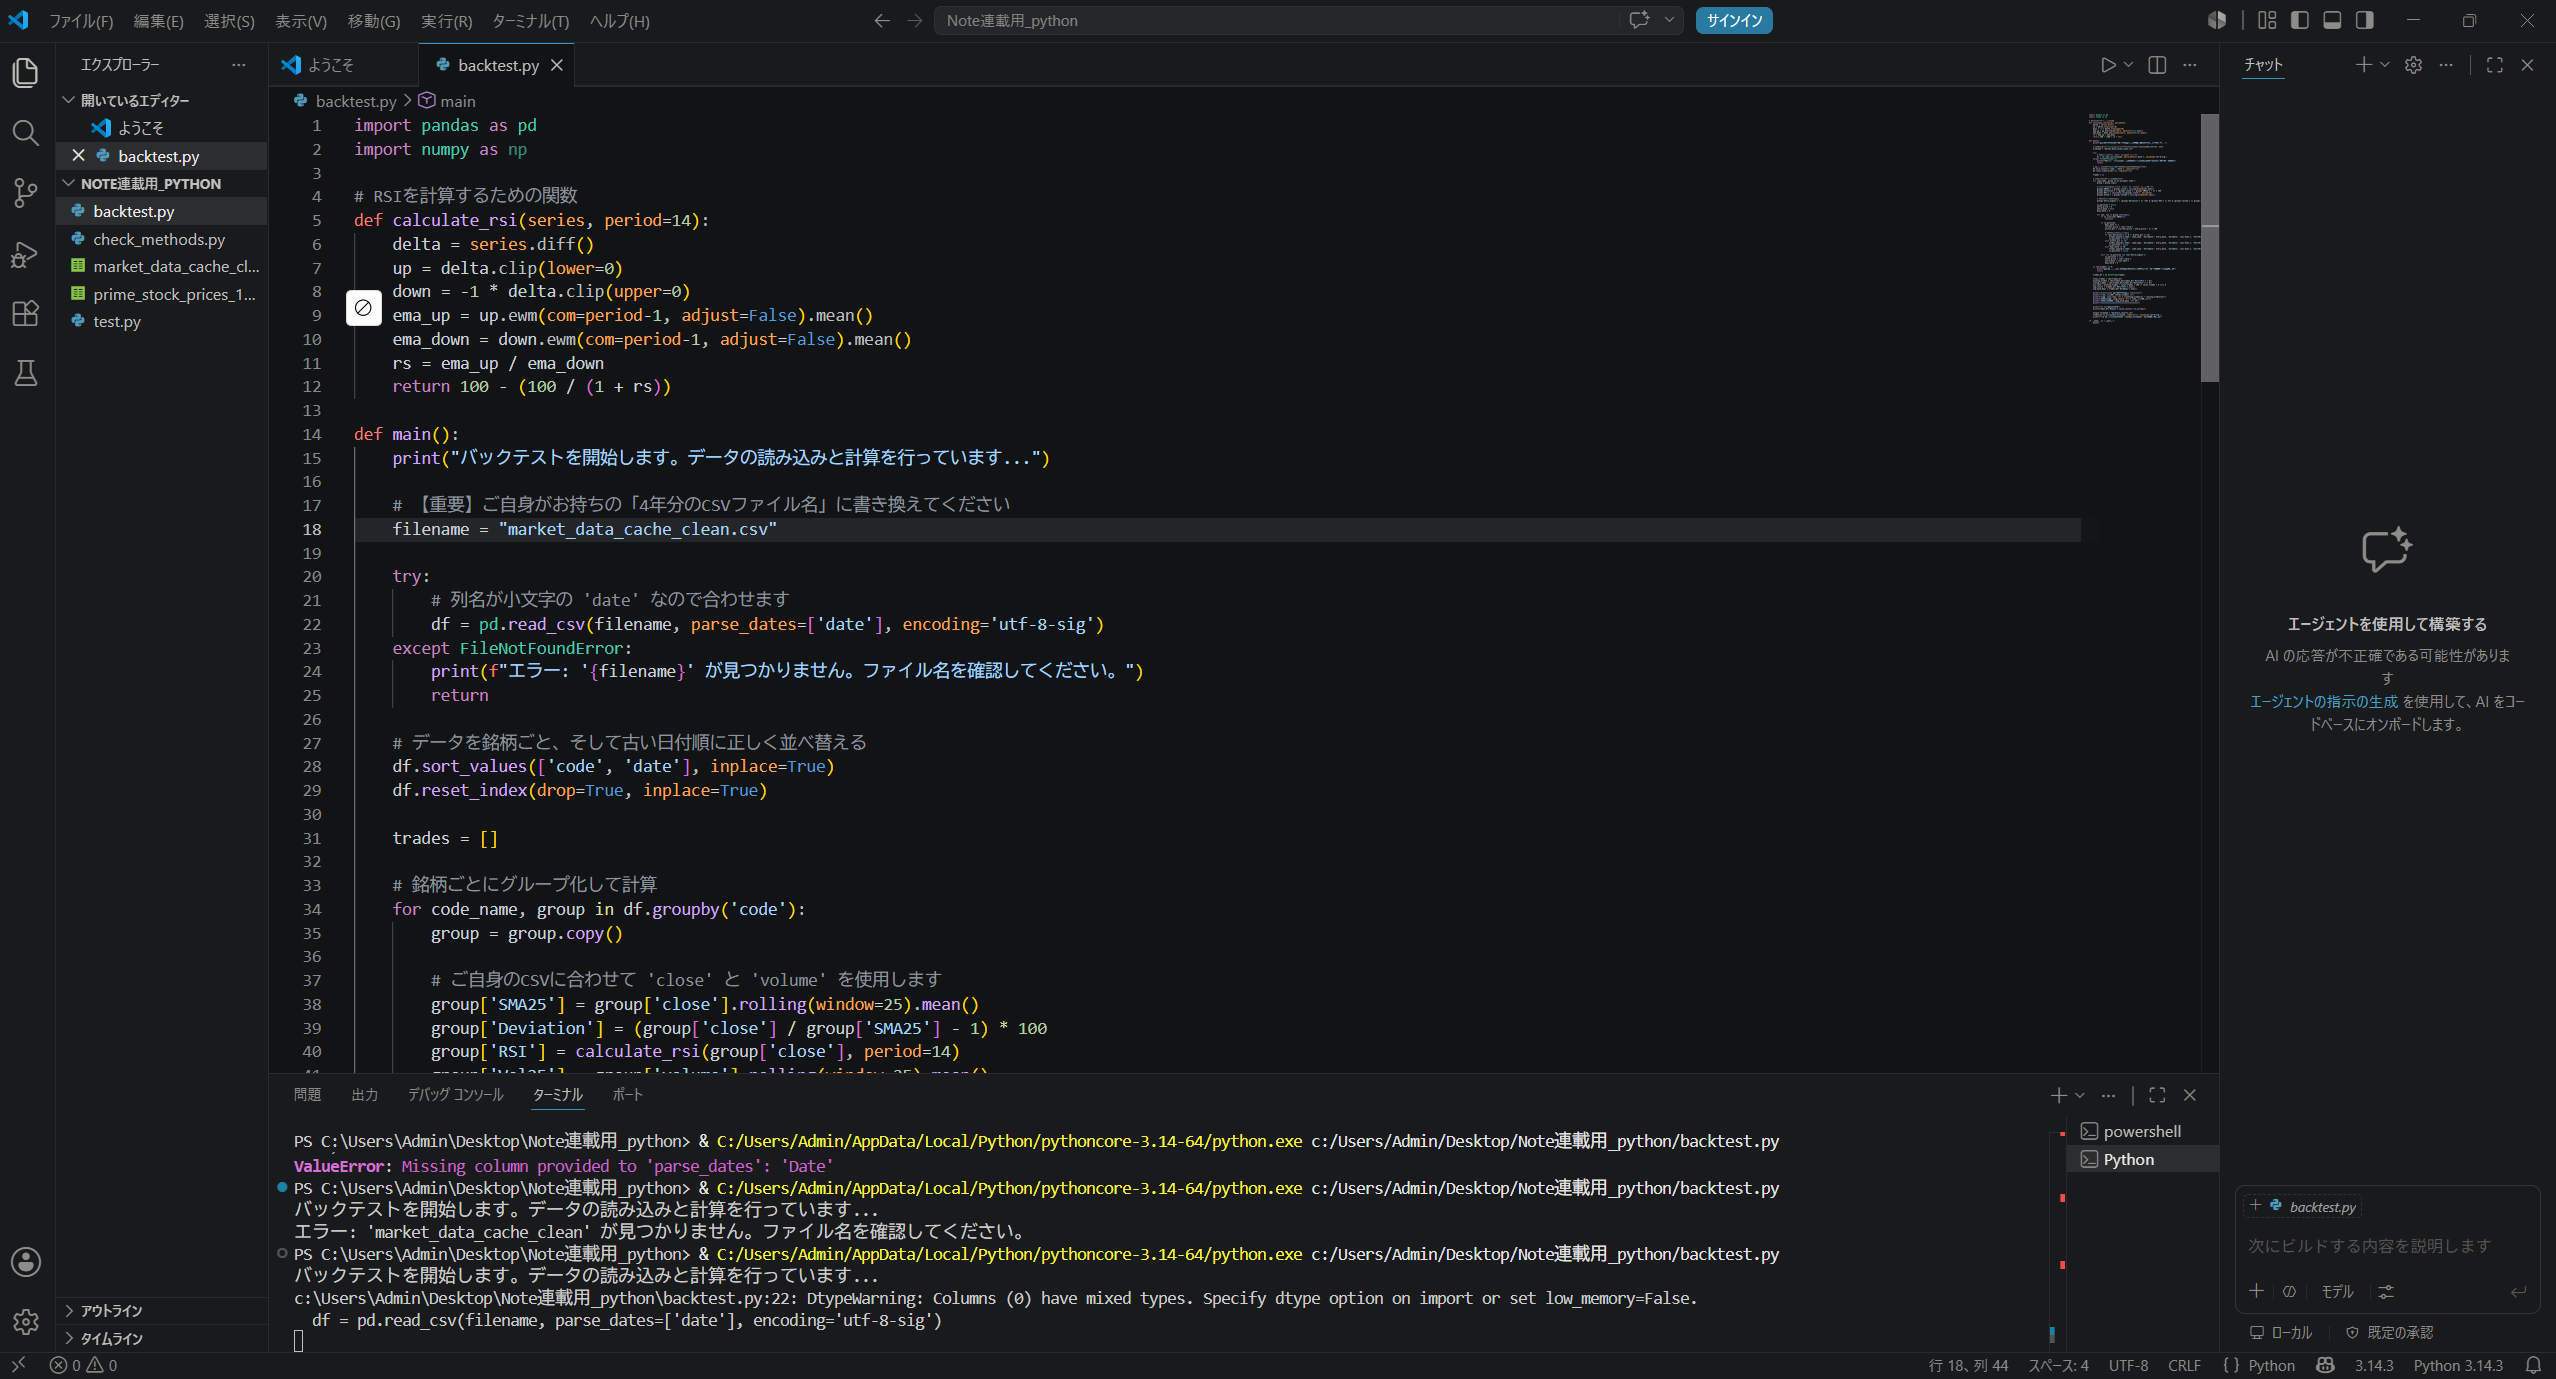Switch to the デバッグ コンソール tab
Image resolution: width=2556 pixels, height=1379 pixels.
(x=455, y=1095)
